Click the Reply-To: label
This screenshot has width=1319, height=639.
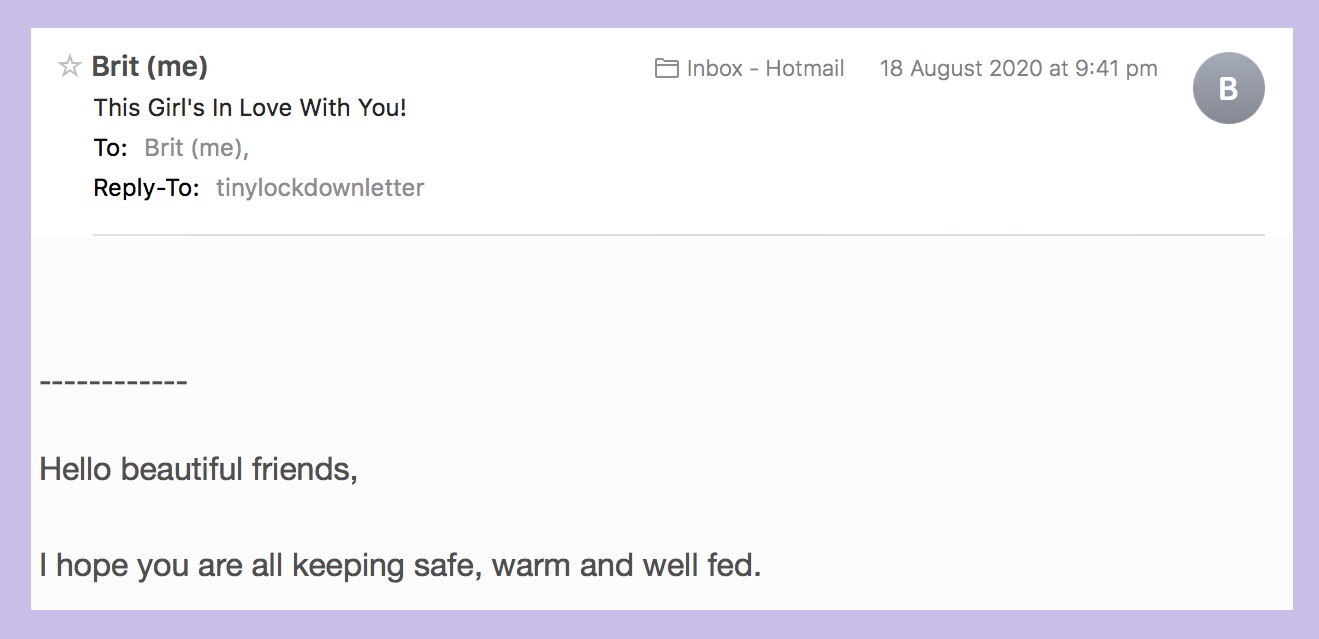(x=147, y=187)
